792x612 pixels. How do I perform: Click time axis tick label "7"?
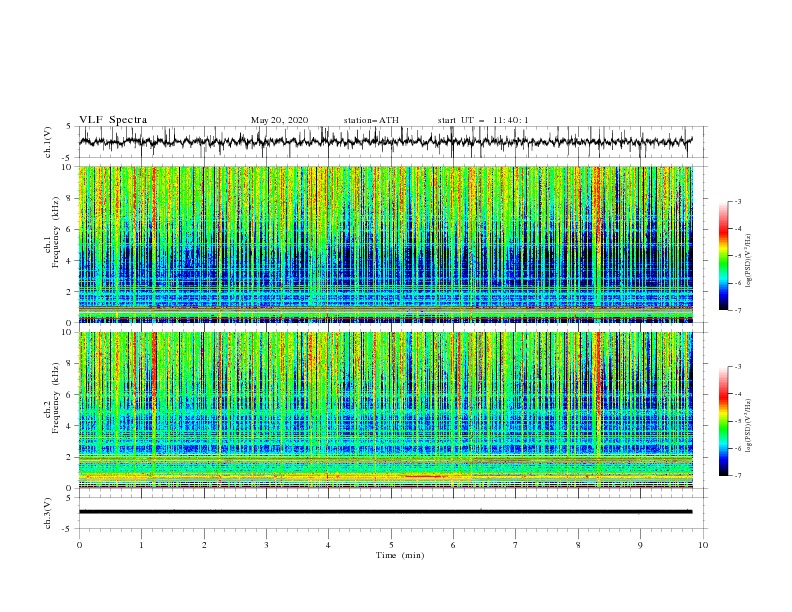516,545
